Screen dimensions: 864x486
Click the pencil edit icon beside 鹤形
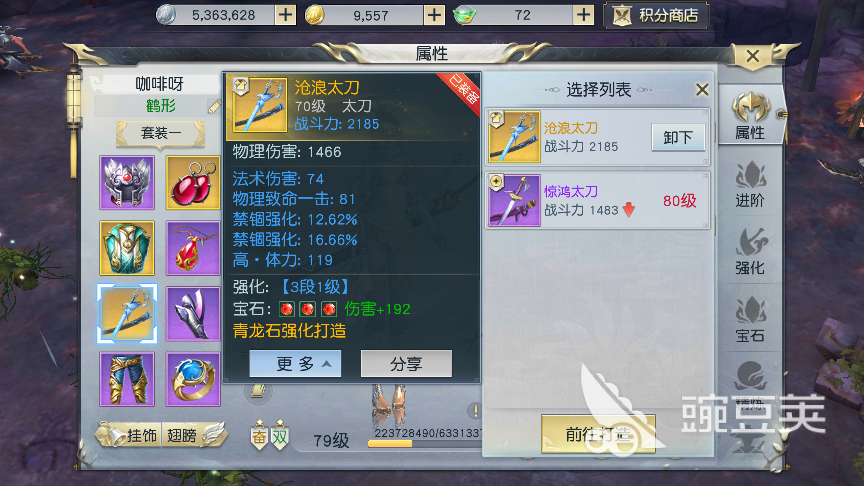pos(214,106)
